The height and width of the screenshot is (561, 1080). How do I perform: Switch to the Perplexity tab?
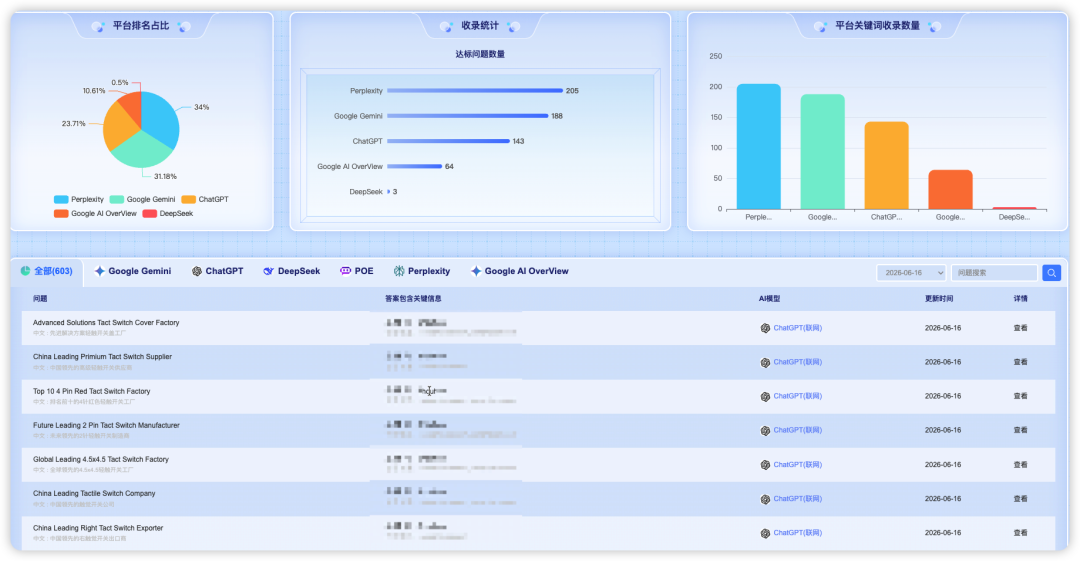[422, 272]
